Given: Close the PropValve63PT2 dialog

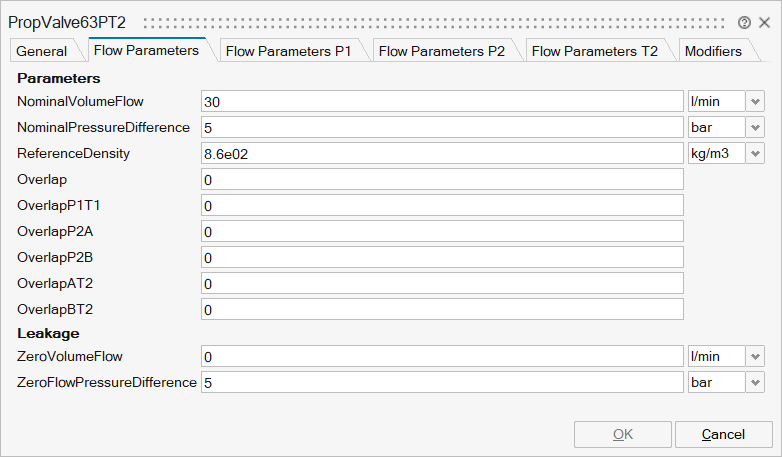Looking at the screenshot, I should point(764,22).
